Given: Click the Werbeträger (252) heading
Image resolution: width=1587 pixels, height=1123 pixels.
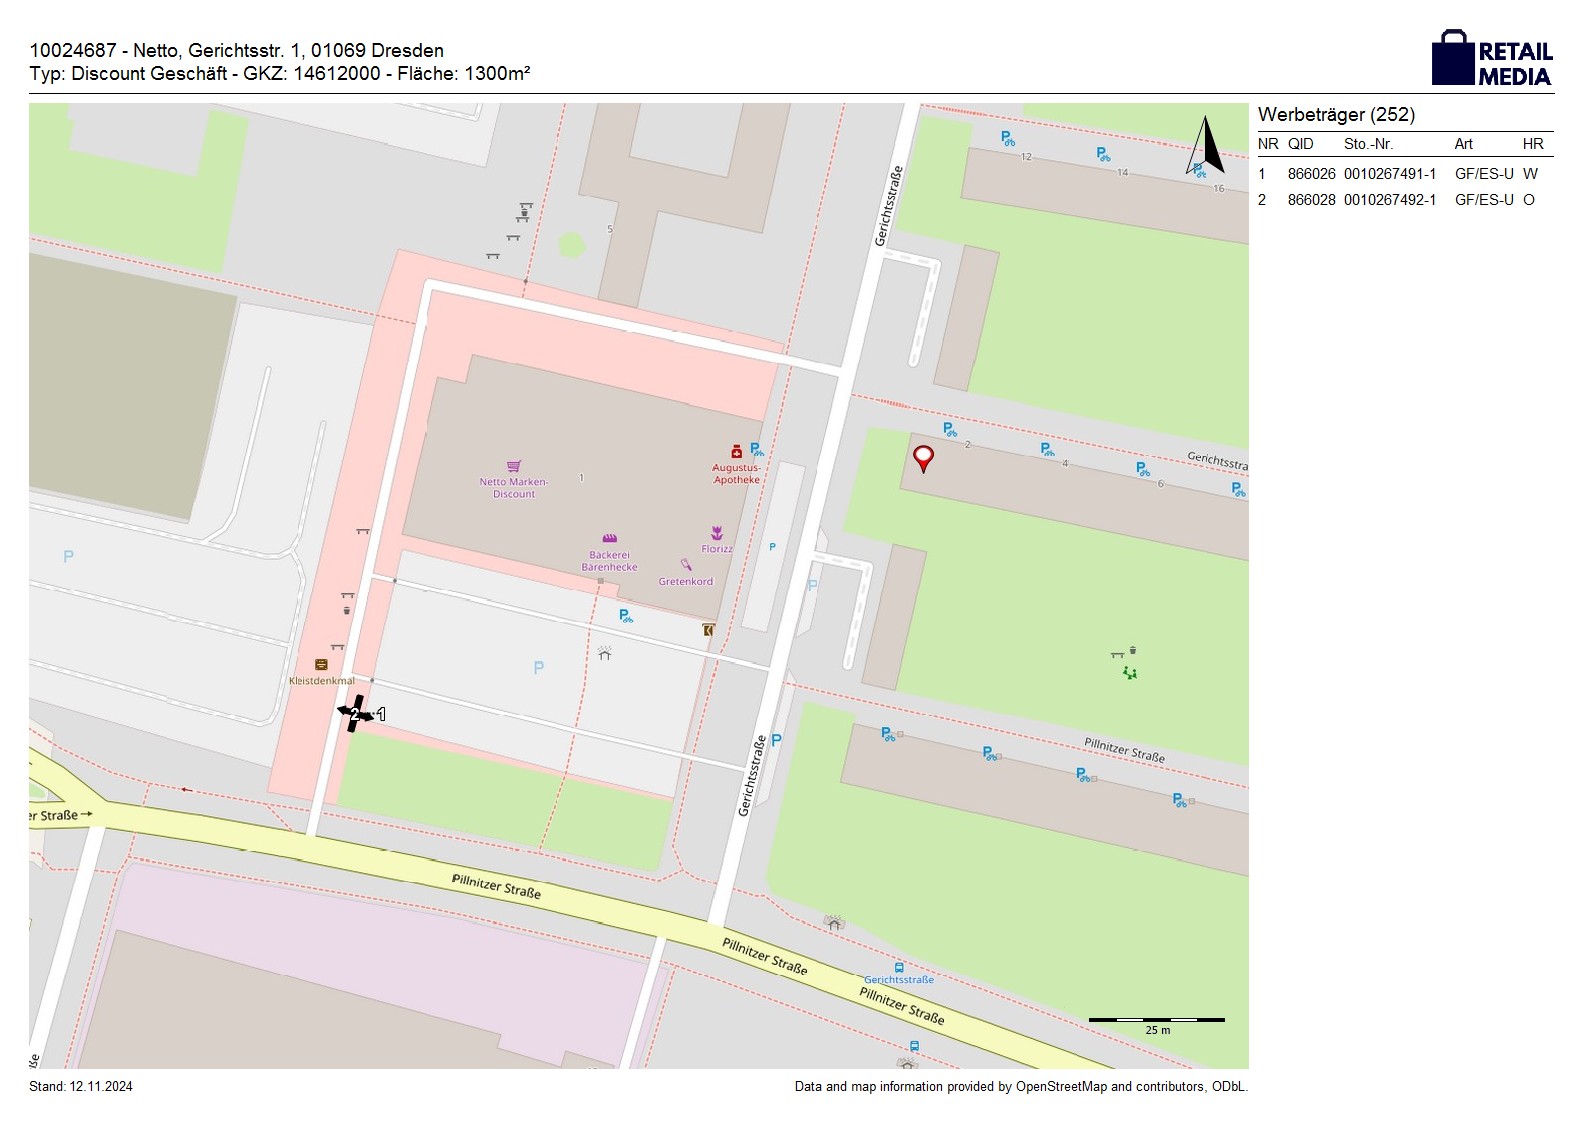Looking at the screenshot, I should tap(1336, 115).
